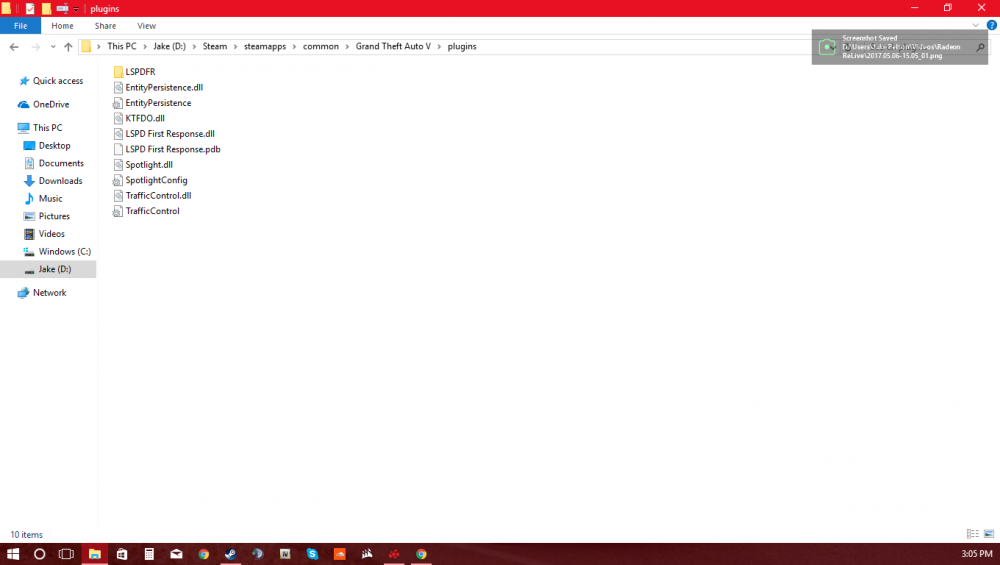Go up one folder level
The height and width of the screenshot is (565, 1000).
pyautogui.click(x=68, y=47)
